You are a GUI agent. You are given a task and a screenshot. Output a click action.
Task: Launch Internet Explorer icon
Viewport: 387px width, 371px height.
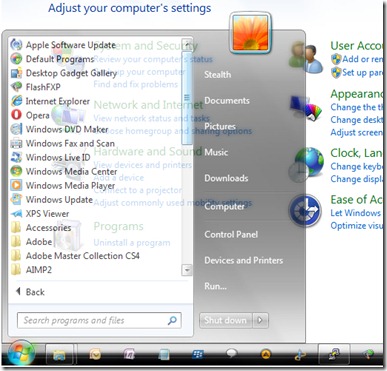(16, 101)
